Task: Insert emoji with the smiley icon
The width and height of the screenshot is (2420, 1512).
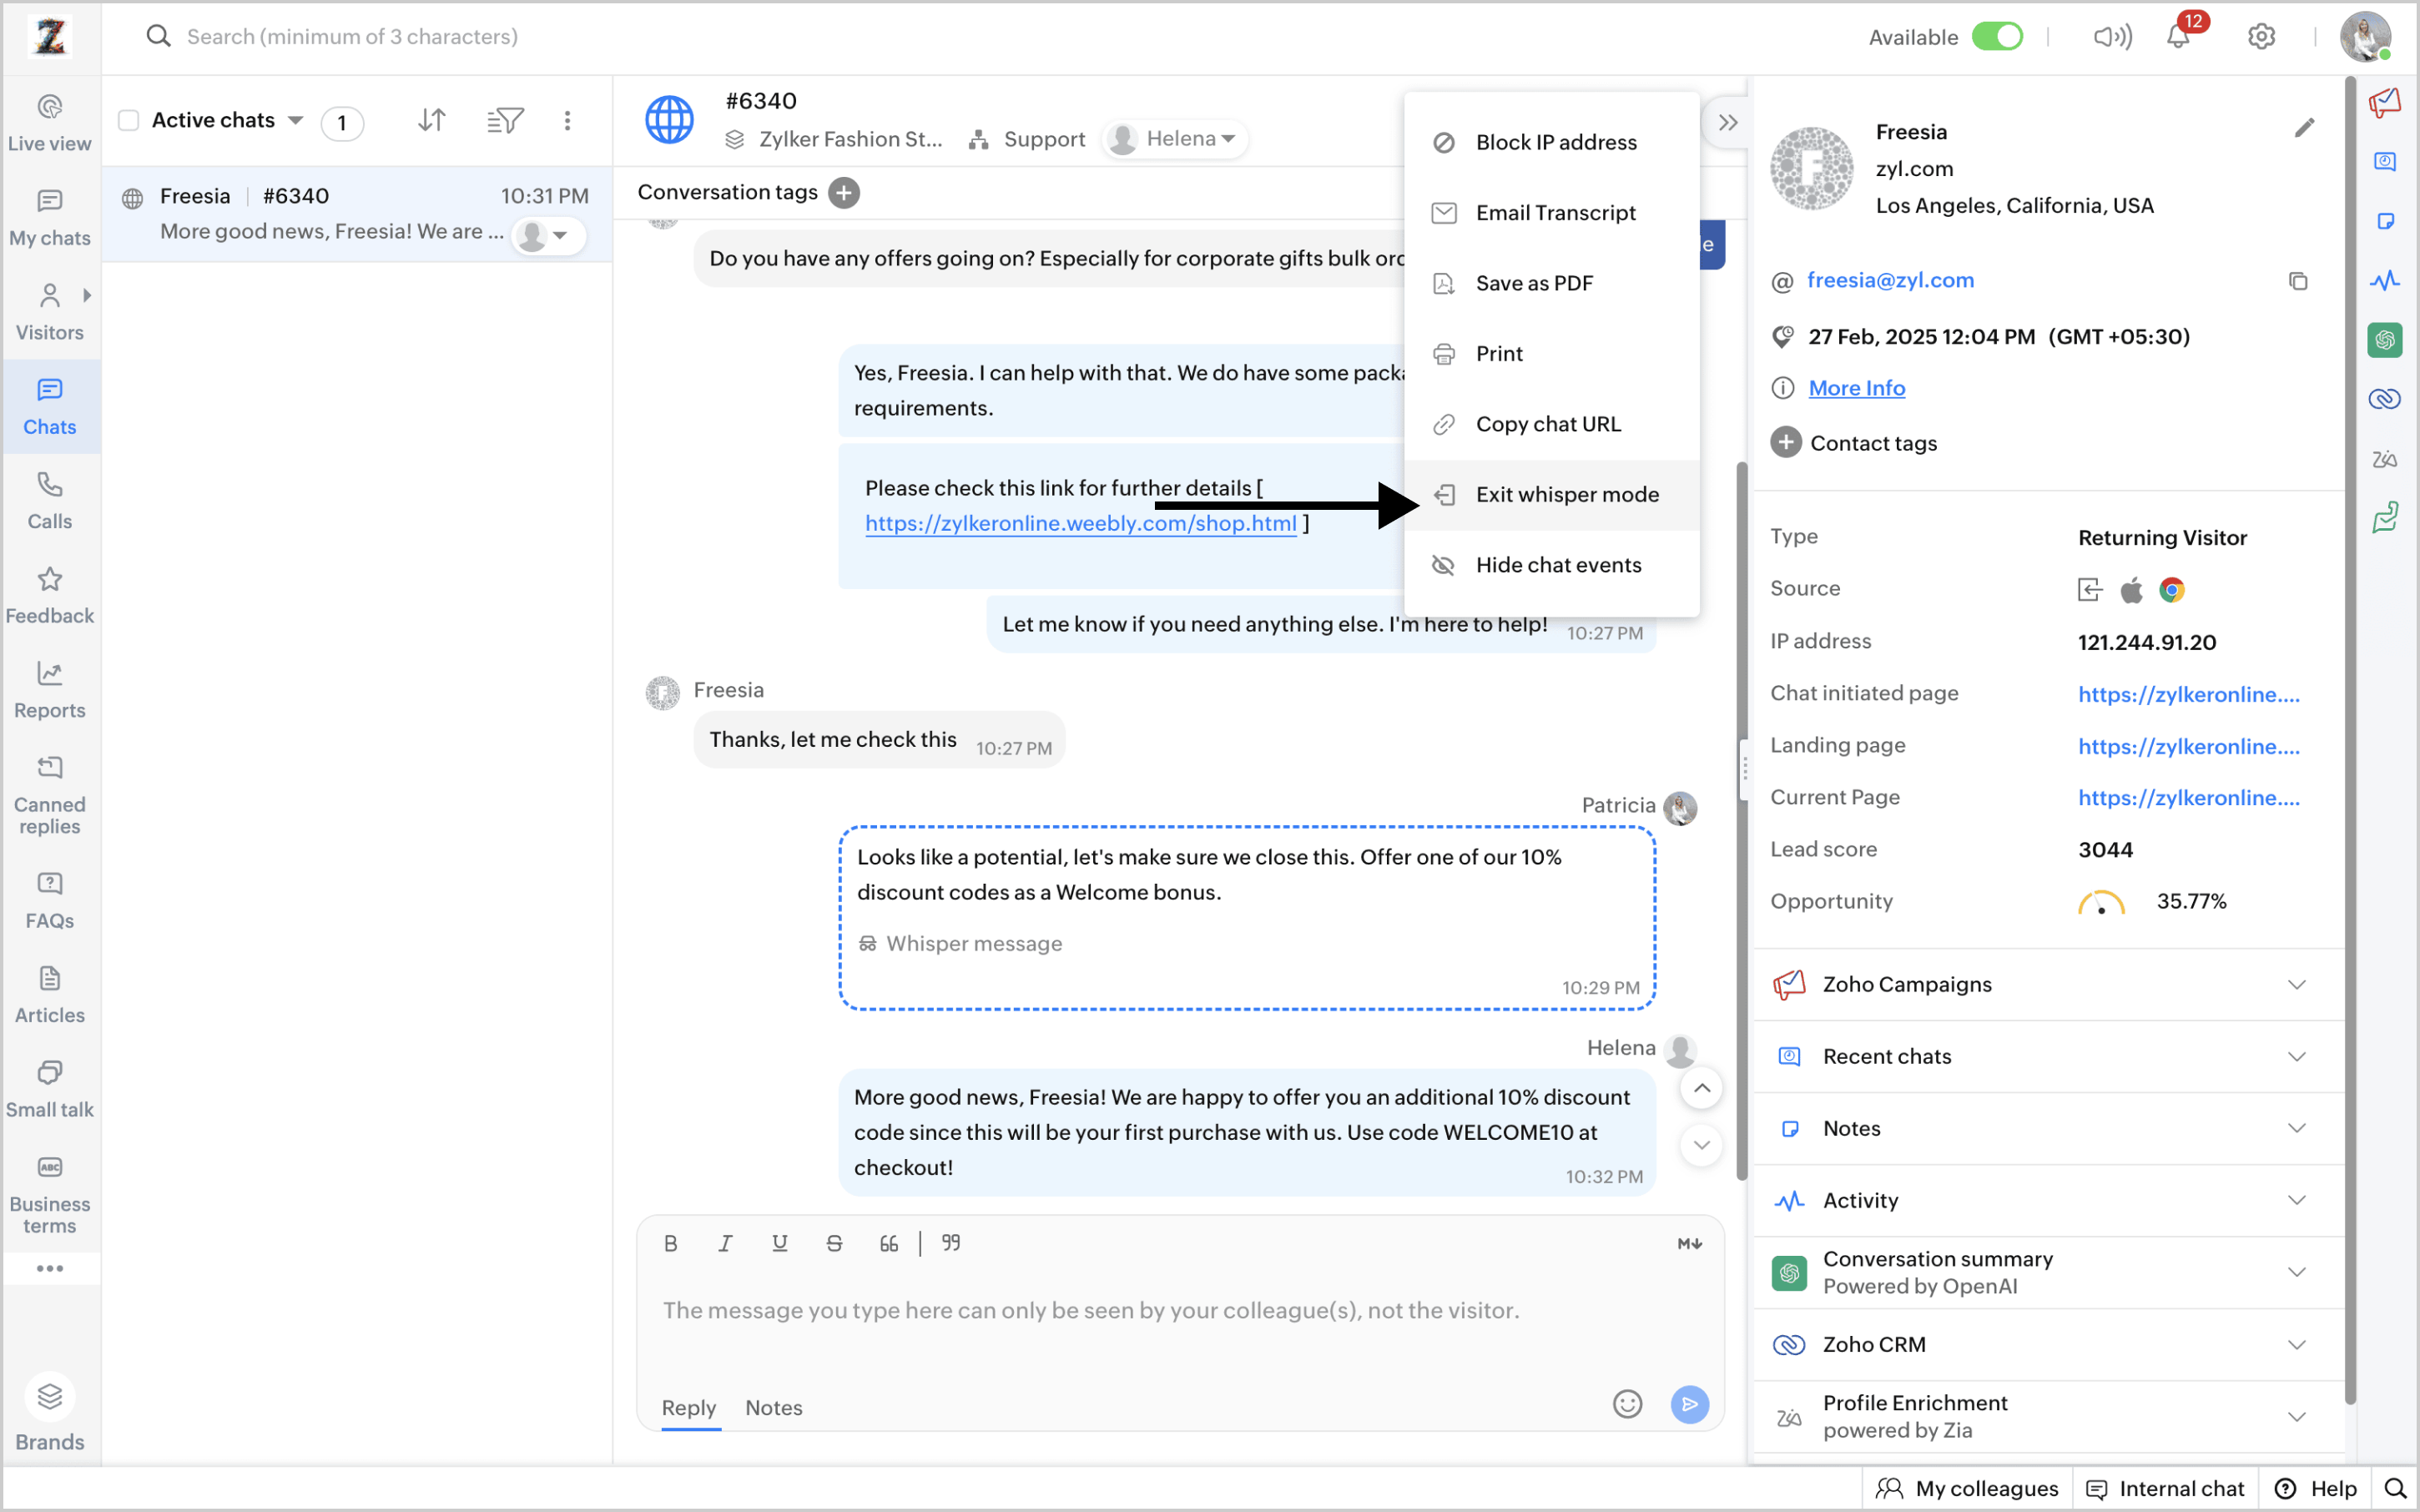Action: tap(1627, 1404)
